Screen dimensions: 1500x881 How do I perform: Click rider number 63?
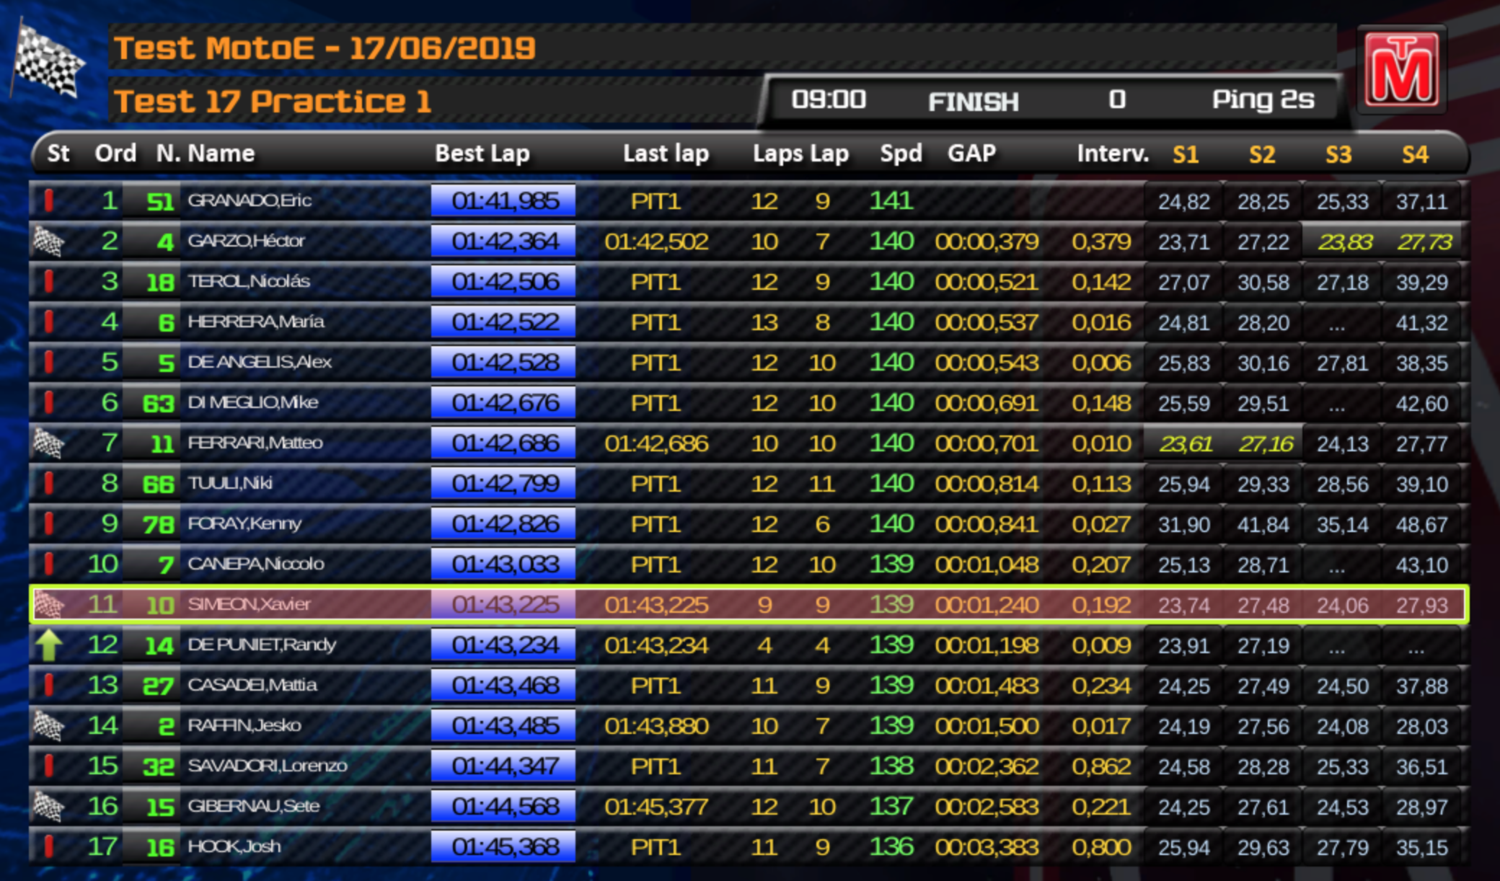tap(158, 404)
